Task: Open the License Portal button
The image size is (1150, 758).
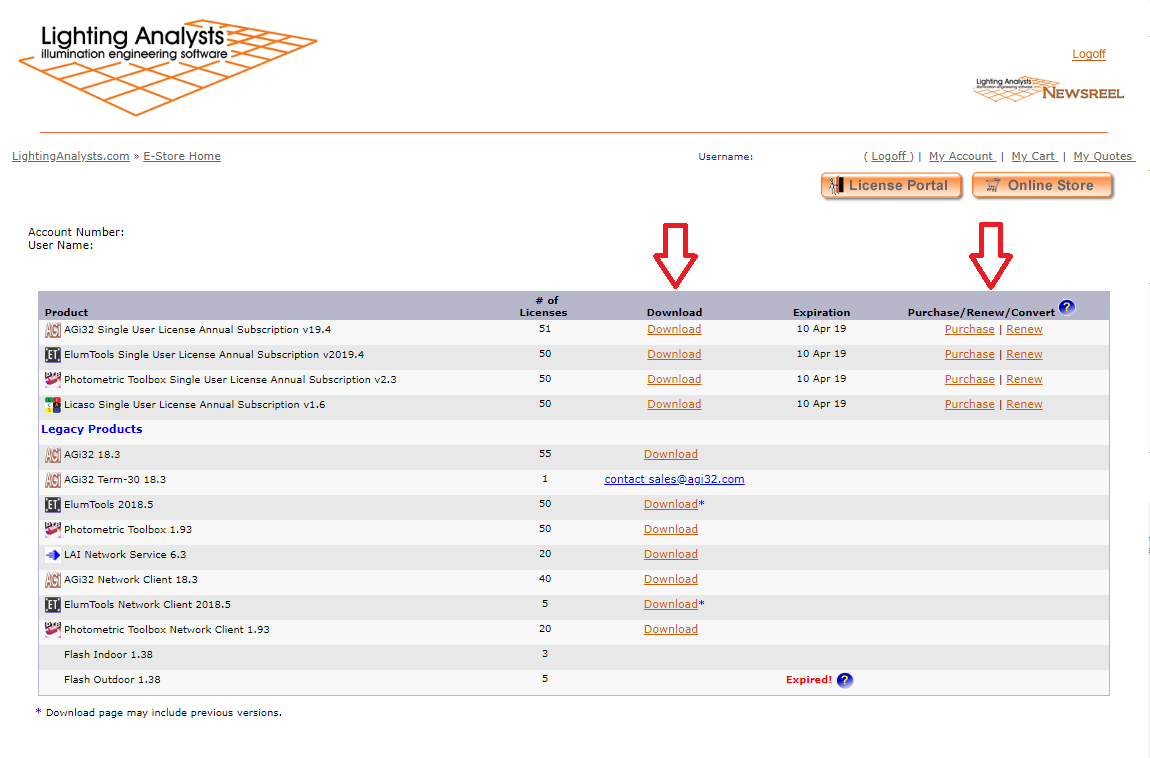Action: coord(891,185)
